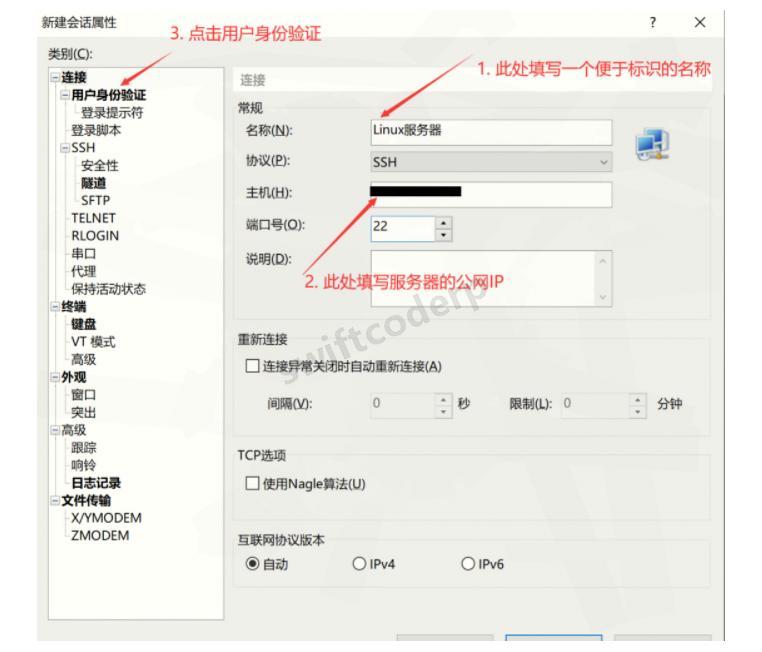The image size is (762, 652).
Task: Select the 自动 protocol version radio
Action: [x=252, y=564]
